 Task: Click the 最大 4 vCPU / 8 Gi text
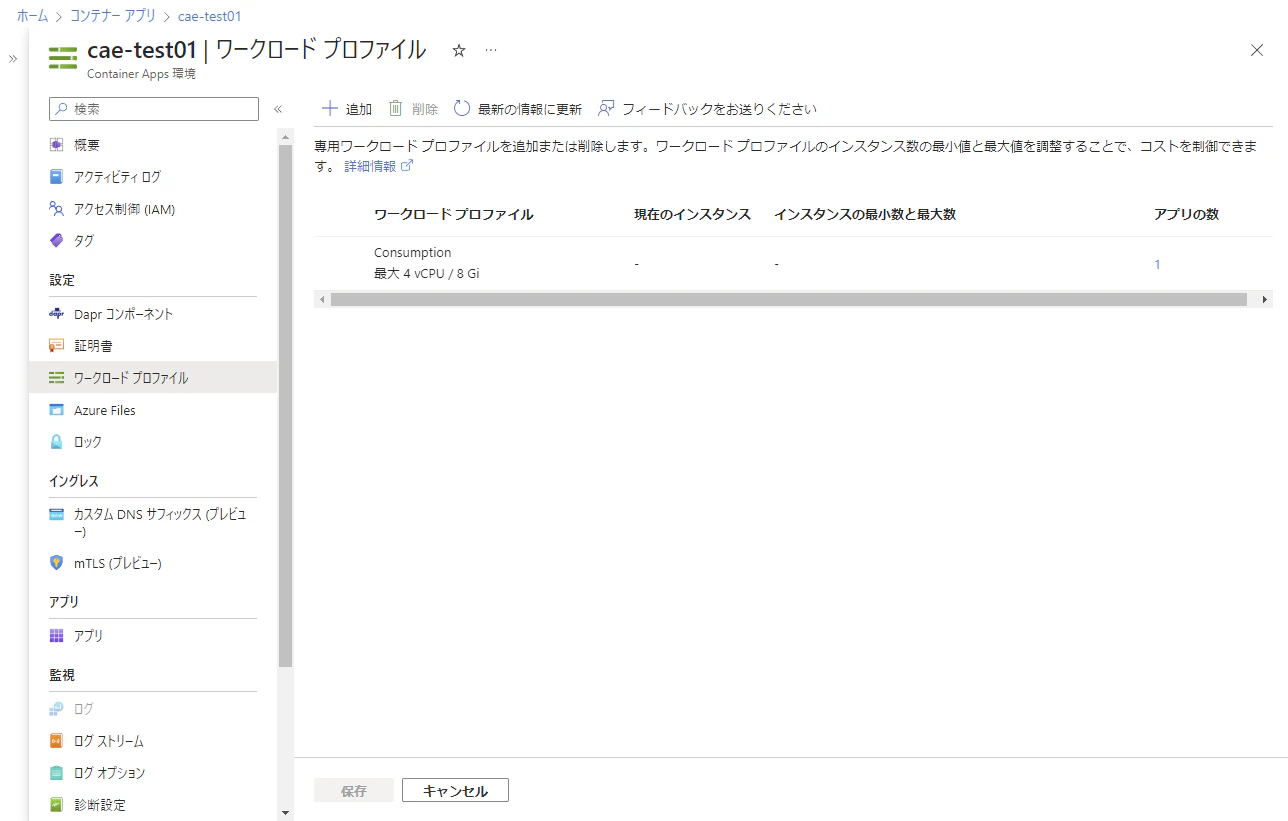(426, 273)
